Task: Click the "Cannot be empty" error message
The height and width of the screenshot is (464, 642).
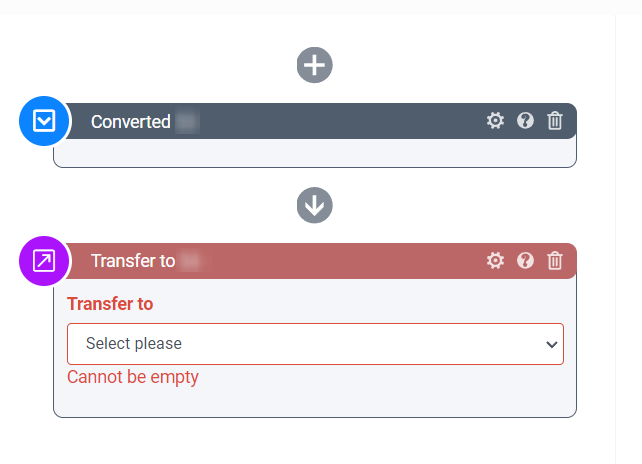Action: click(x=133, y=377)
